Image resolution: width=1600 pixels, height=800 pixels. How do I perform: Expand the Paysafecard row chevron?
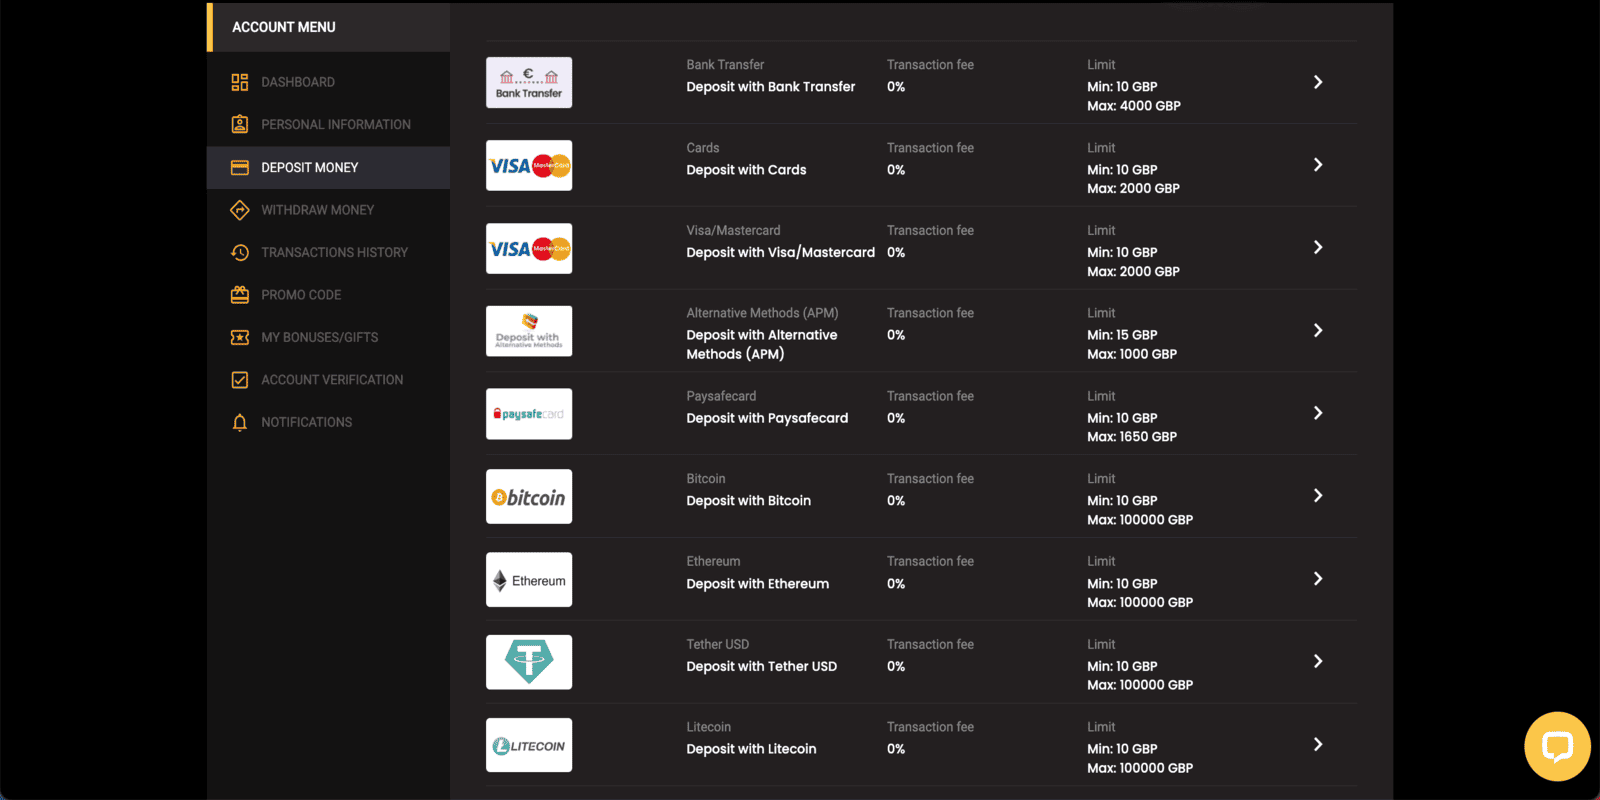click(x=1318, y=413)
